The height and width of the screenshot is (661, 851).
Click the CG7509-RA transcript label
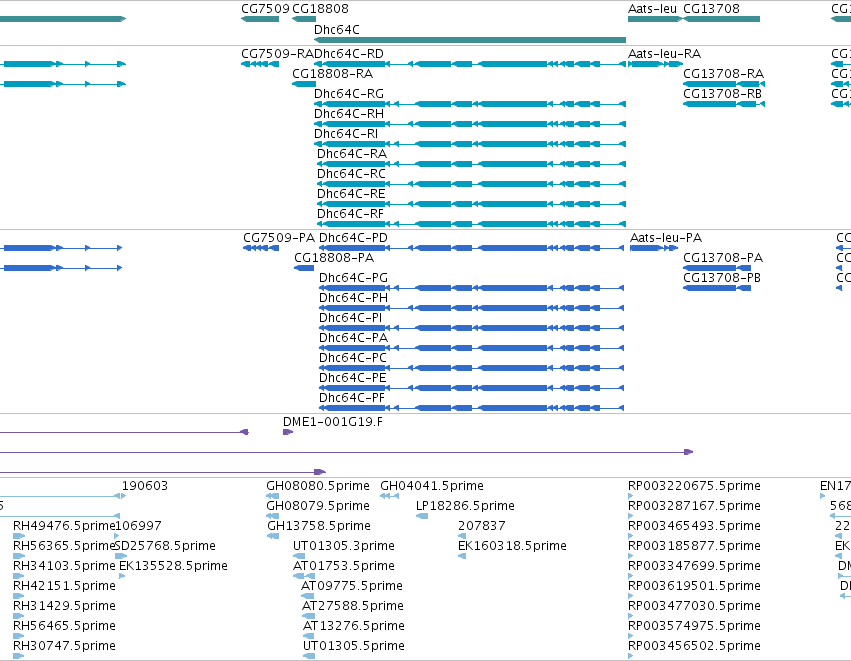click(x=278, y=54)
